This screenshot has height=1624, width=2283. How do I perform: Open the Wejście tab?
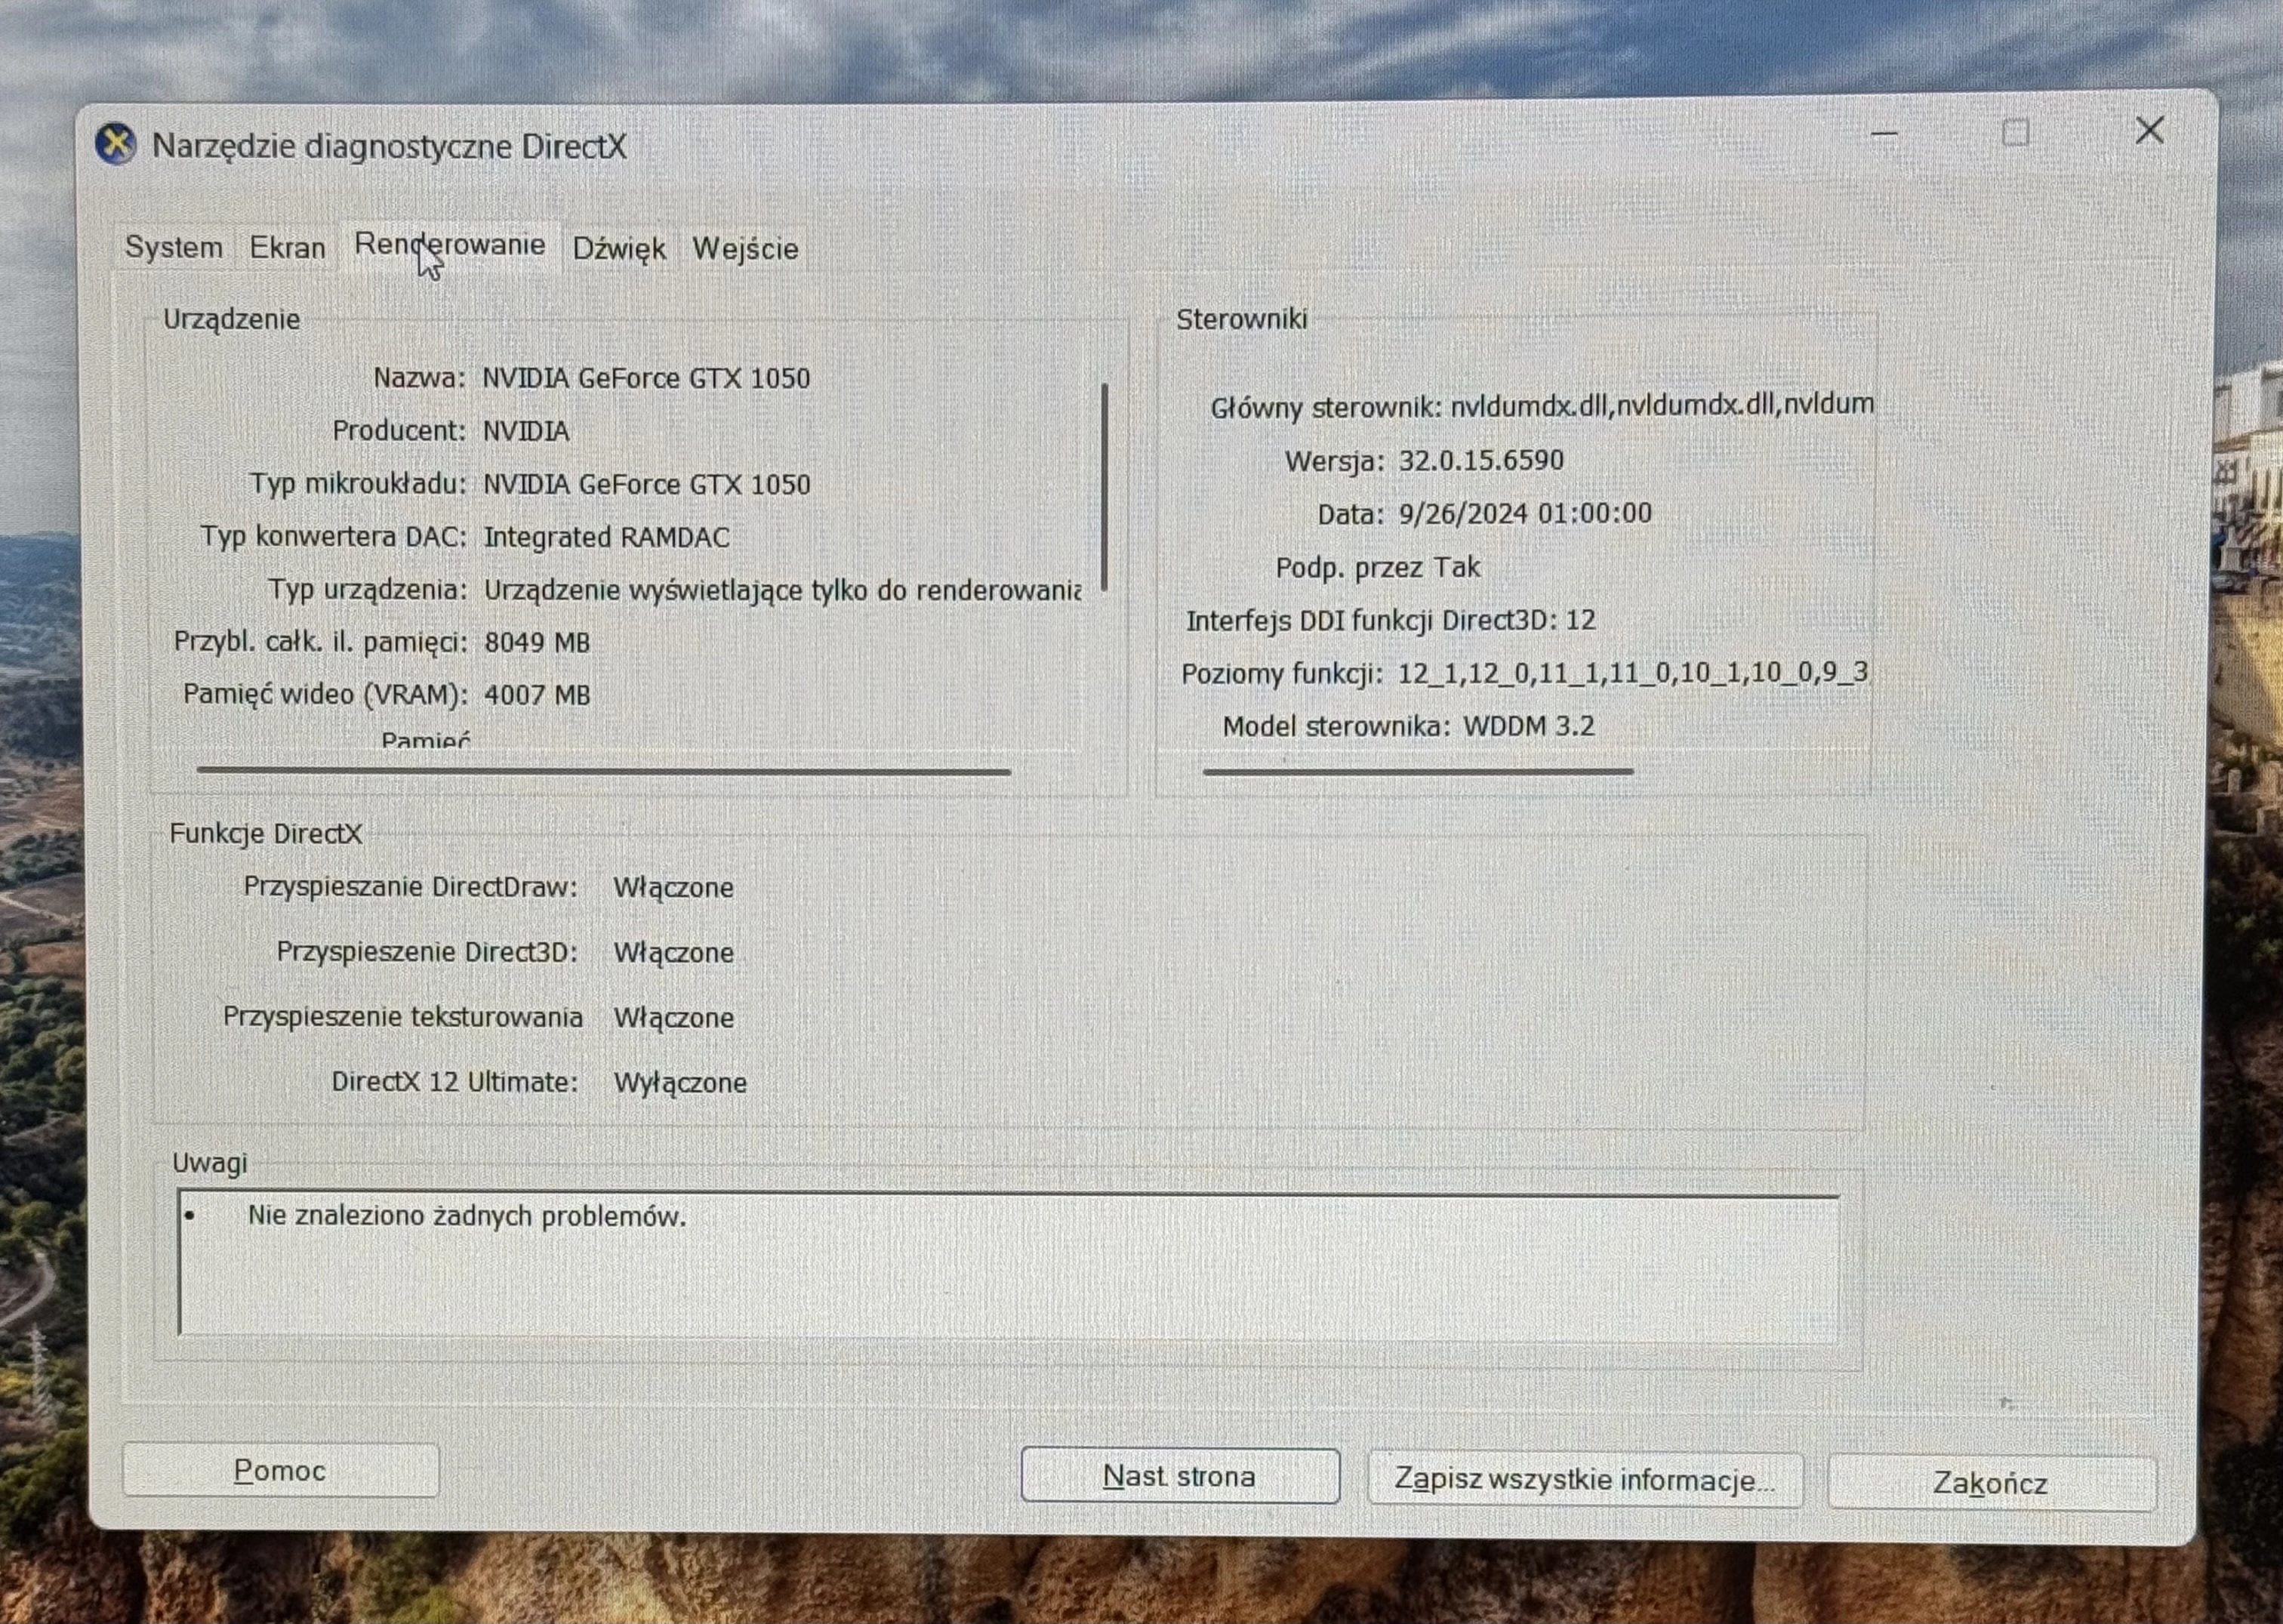745,248
